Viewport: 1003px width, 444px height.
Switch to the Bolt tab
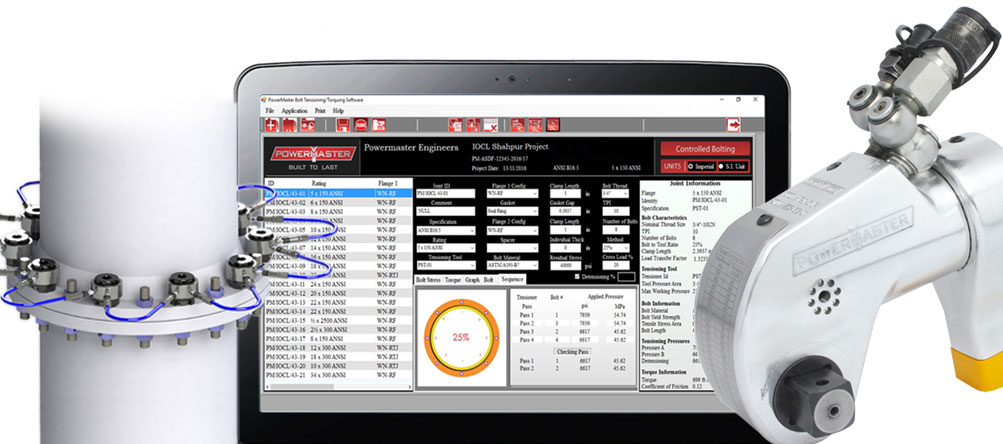coord(488,280)
